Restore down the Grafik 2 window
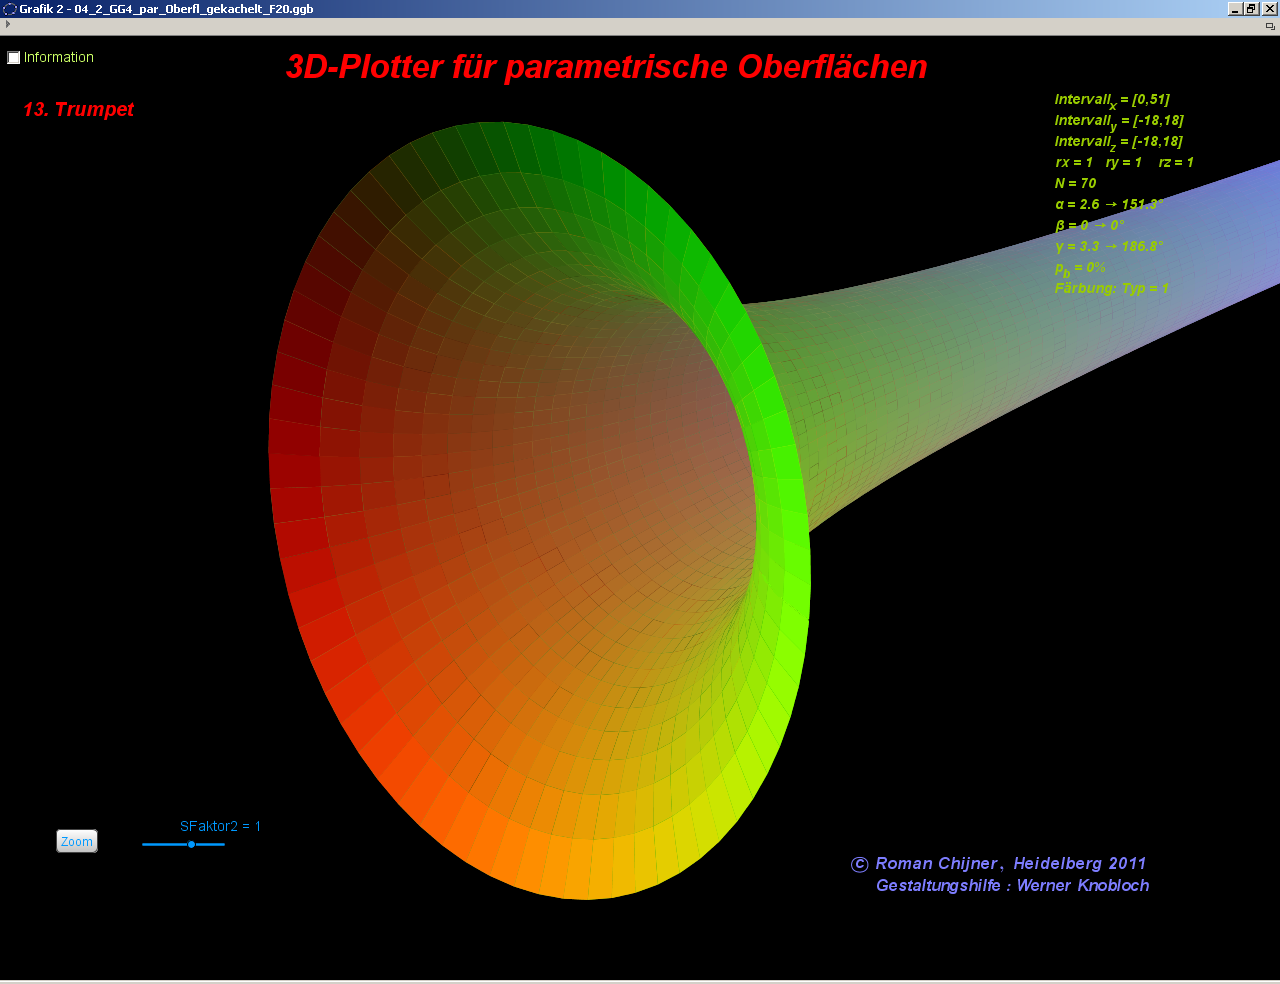 (x=1252, y=9)
